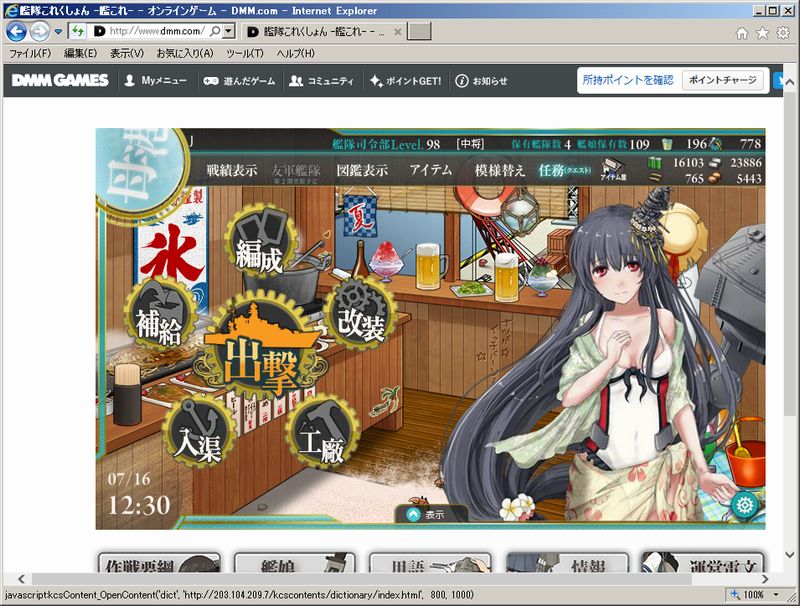
Task: Open the アイテム屋 shop icon
Action: point(613,169)
